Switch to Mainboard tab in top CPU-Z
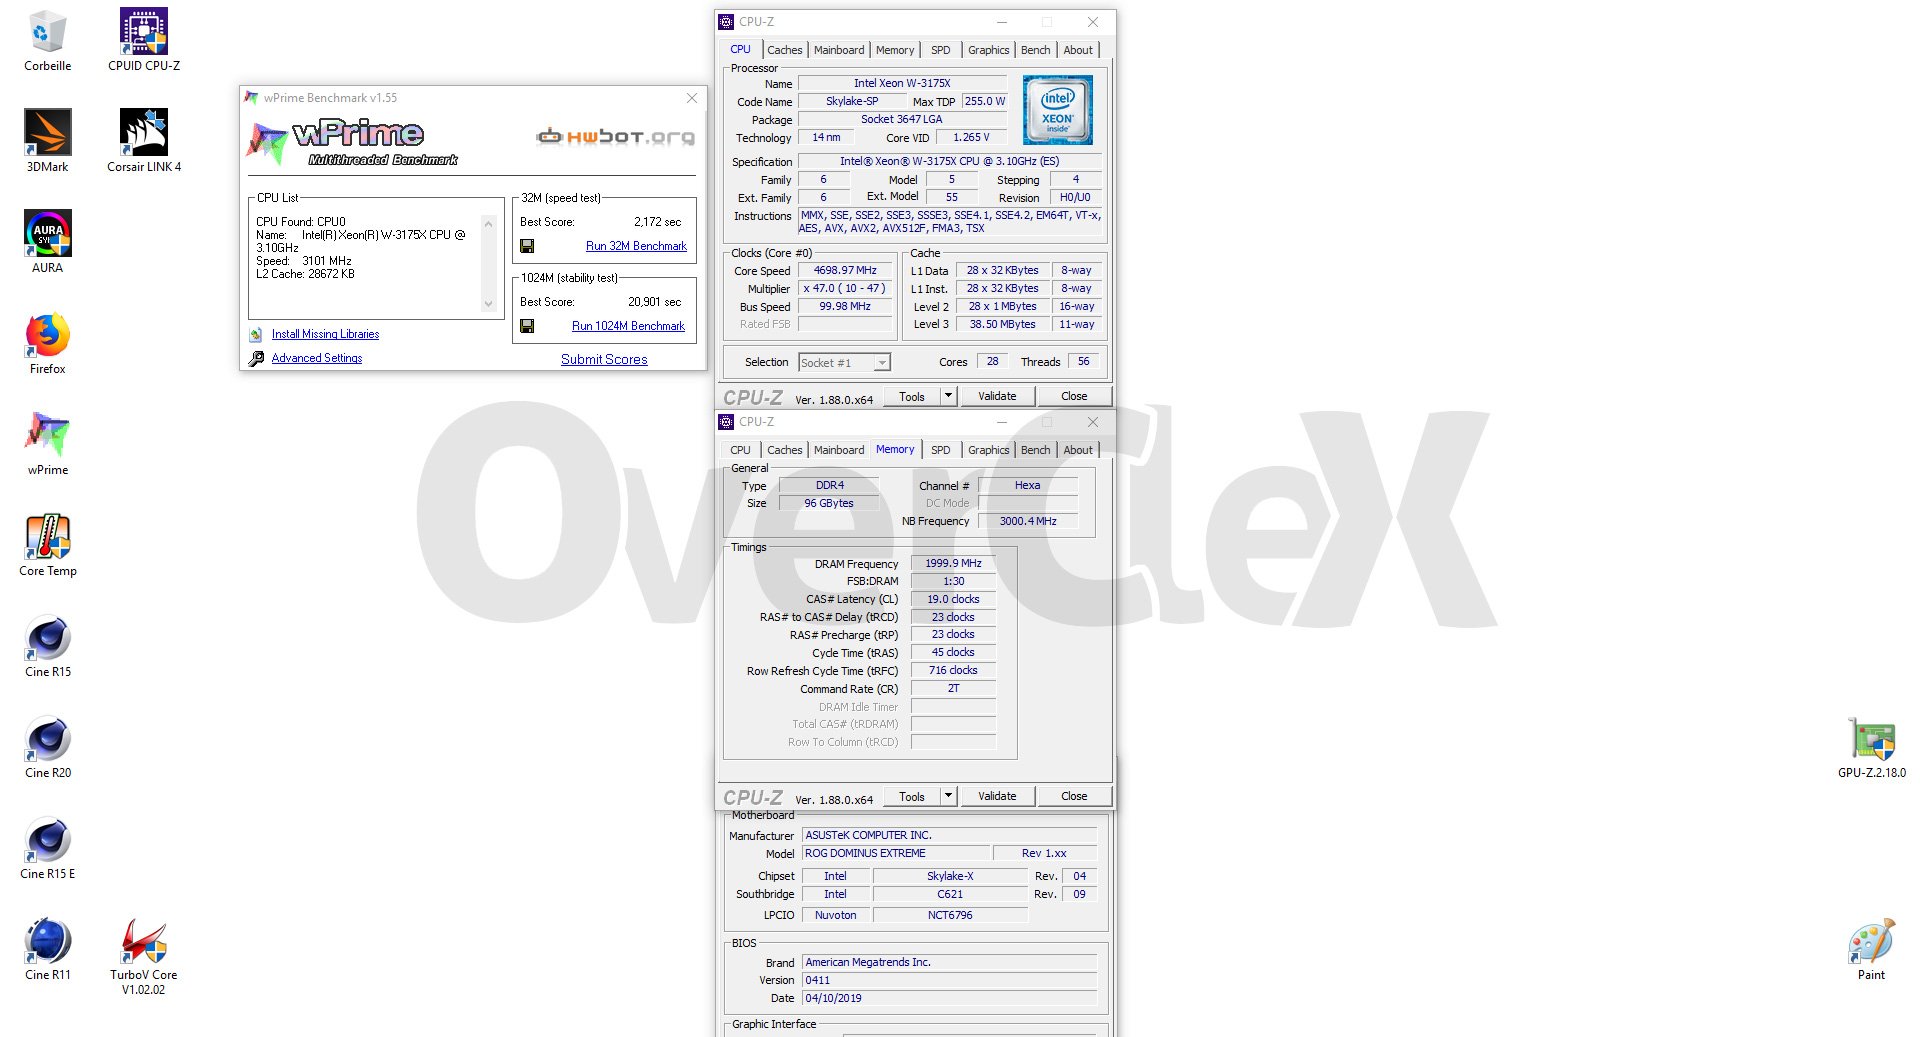 point(839,50)
